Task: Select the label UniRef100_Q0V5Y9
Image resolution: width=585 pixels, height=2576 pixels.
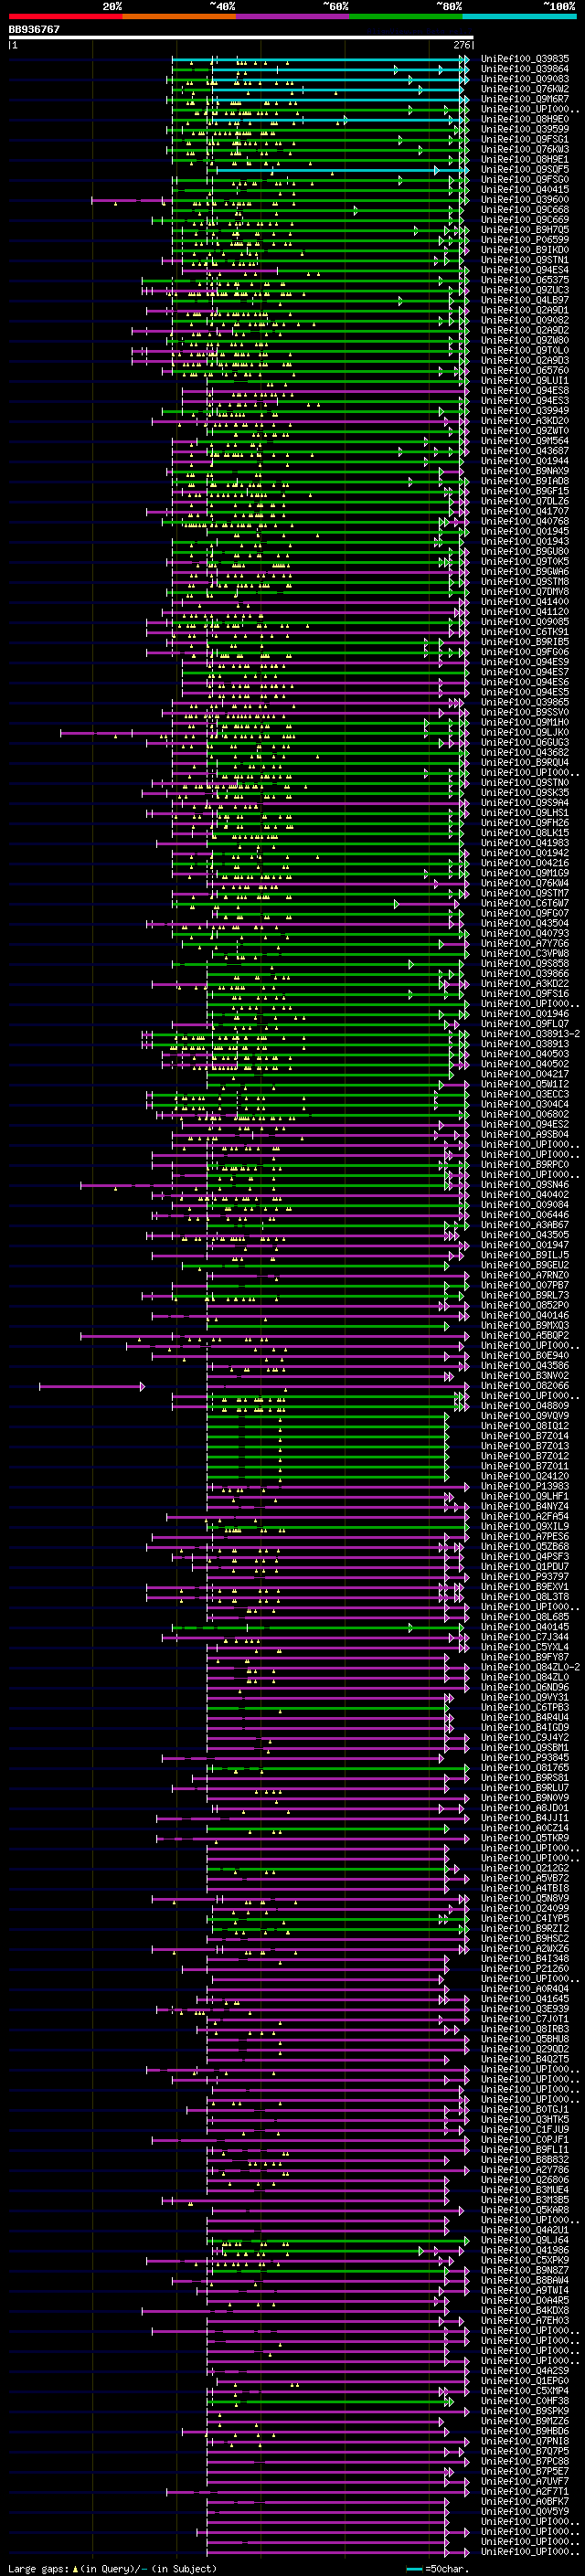Action: pos(525,2511)
